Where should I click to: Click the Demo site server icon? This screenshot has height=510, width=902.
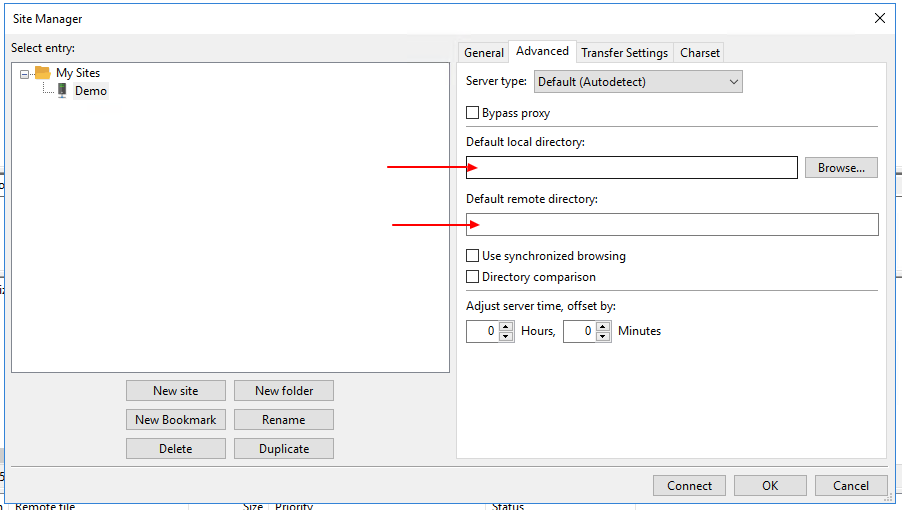click(62, 91)
